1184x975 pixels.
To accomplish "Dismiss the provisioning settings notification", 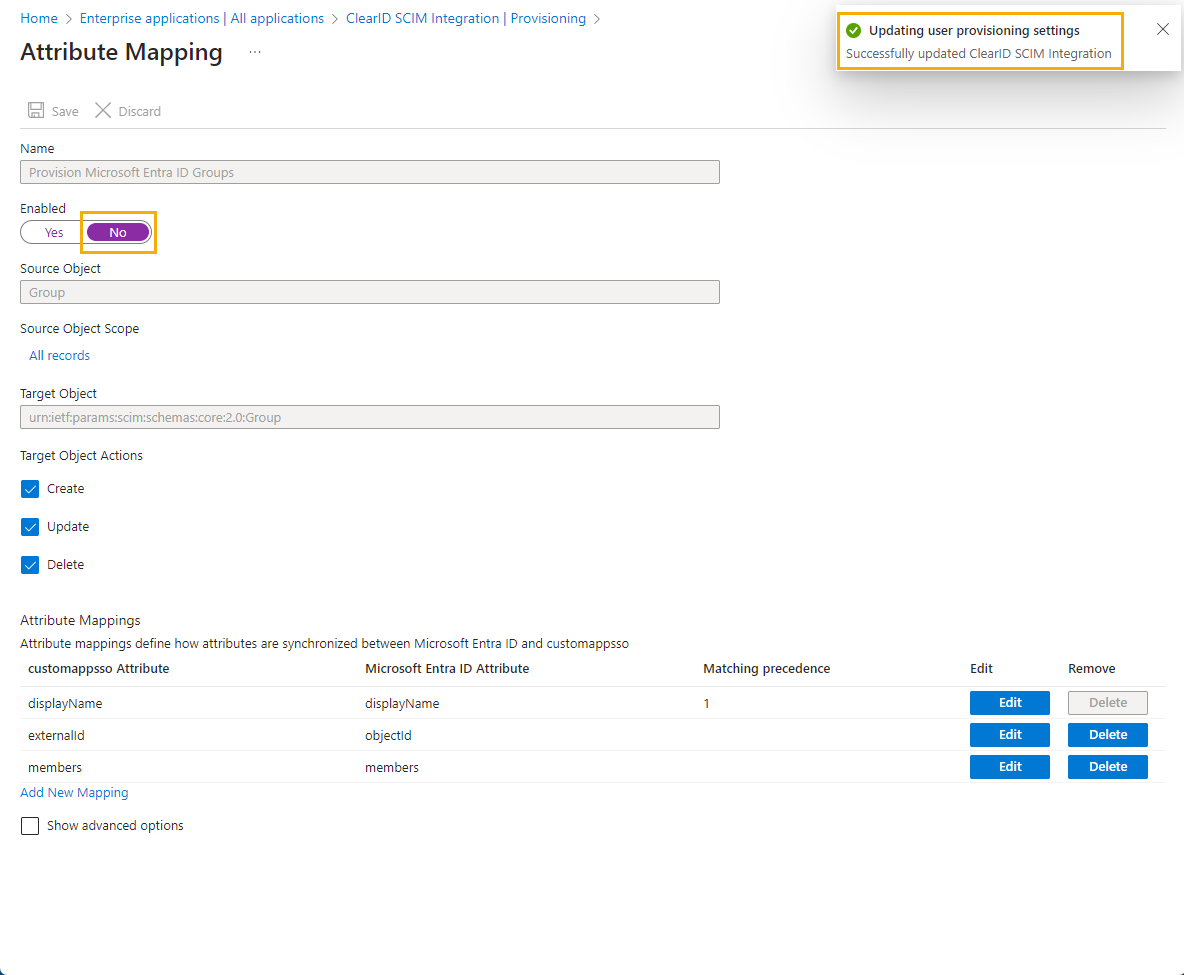I will coord(1162,29).
